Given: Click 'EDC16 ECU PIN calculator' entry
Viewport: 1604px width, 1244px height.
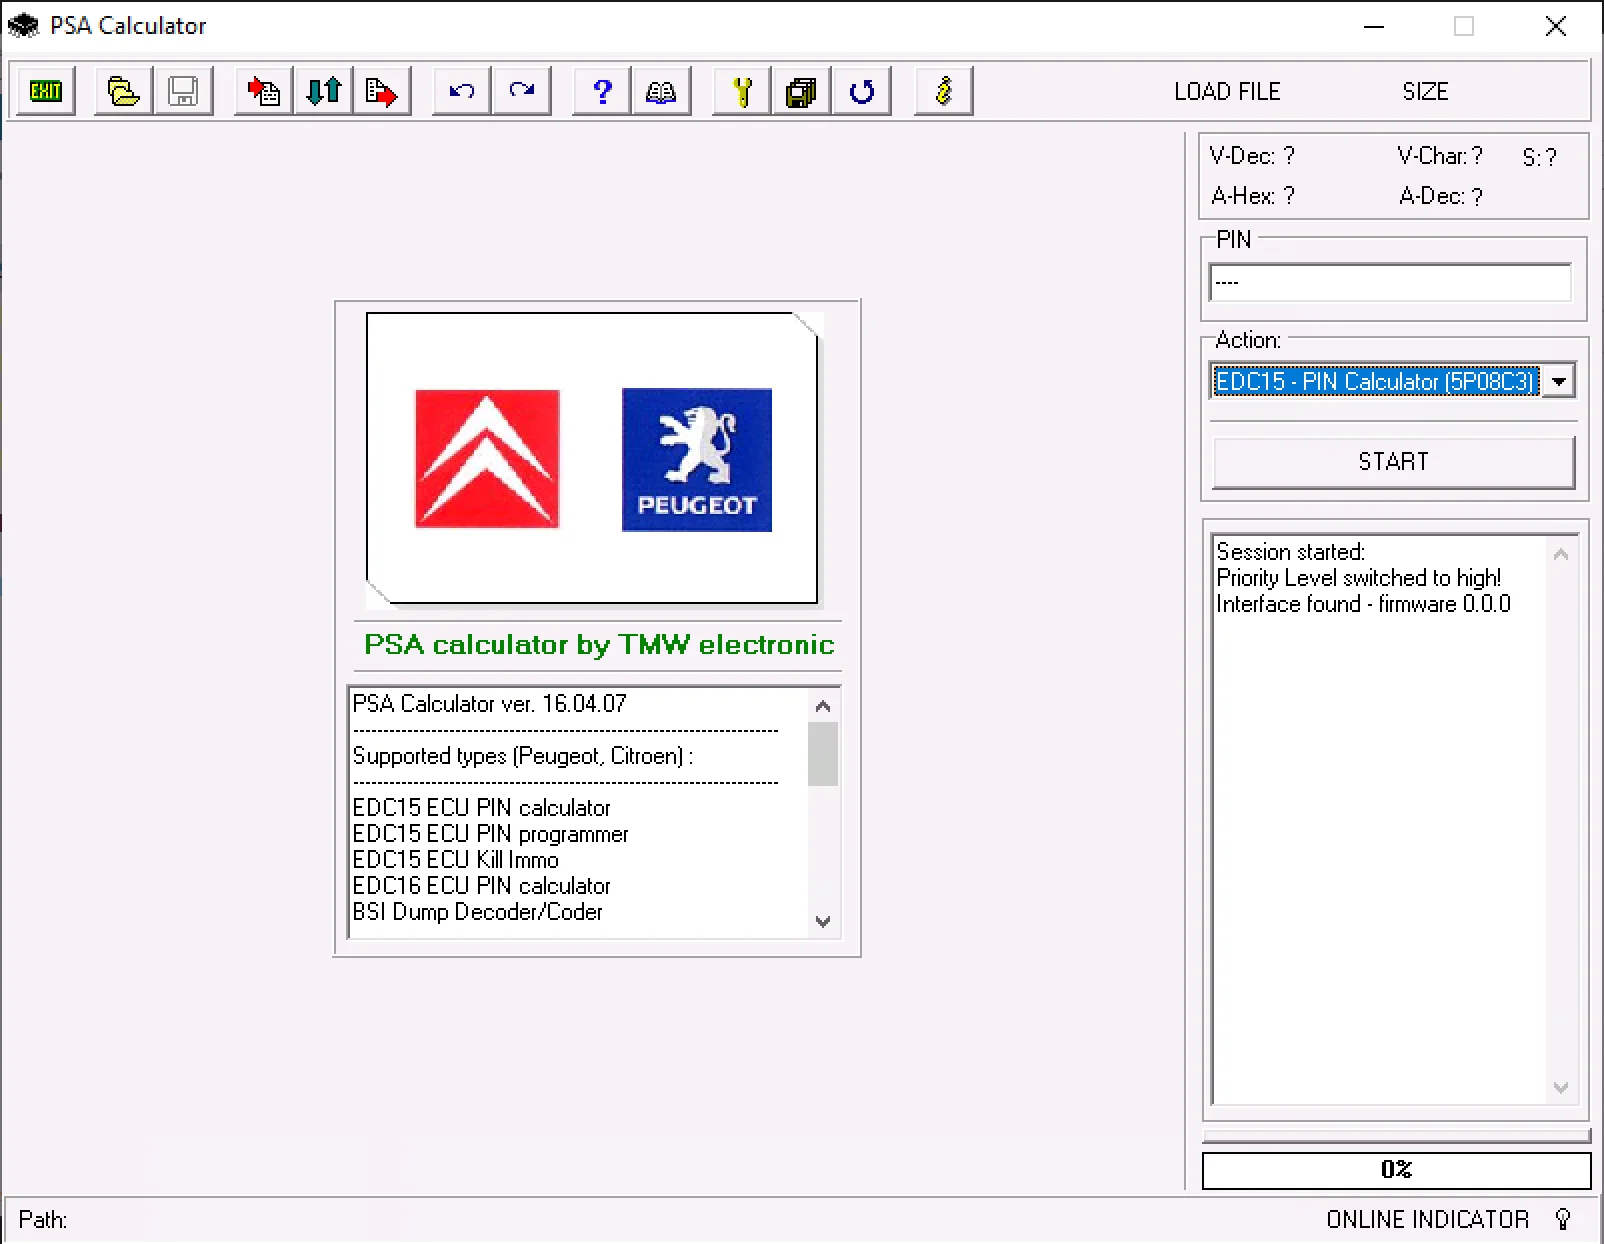Looking at the screenshot, I should click(481, 886).
